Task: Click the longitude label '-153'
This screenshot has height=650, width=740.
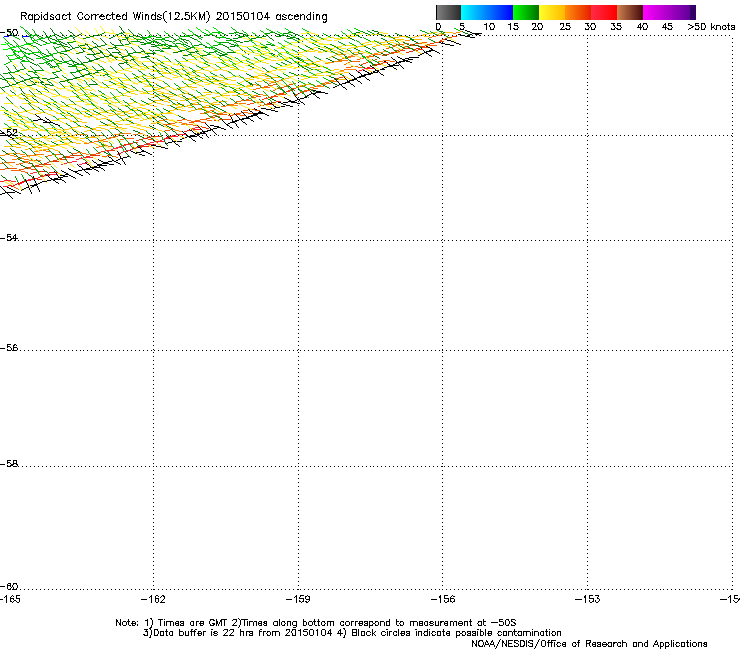Action: [588, 599]
